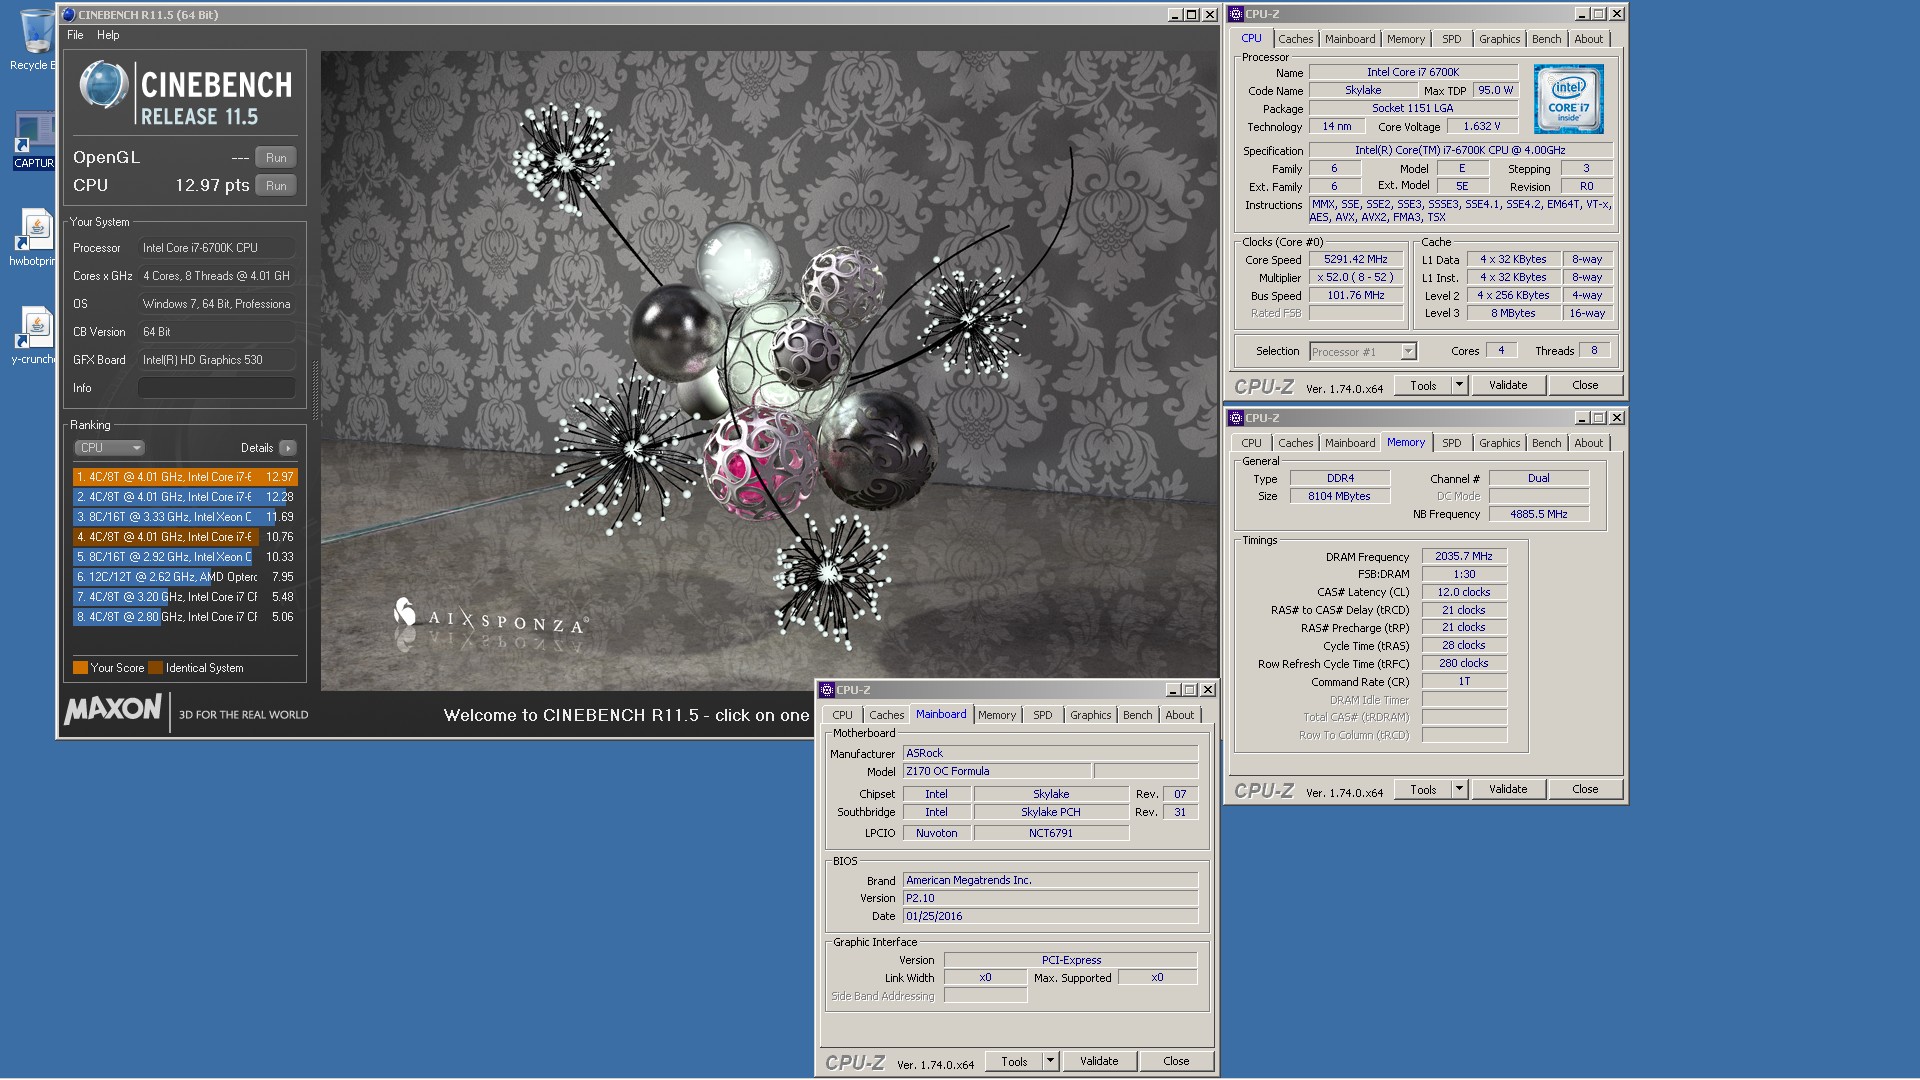
Task: Open Tools dropdown arrow in Mainboard CPU-Z window
Action: pos(1050,1061)
